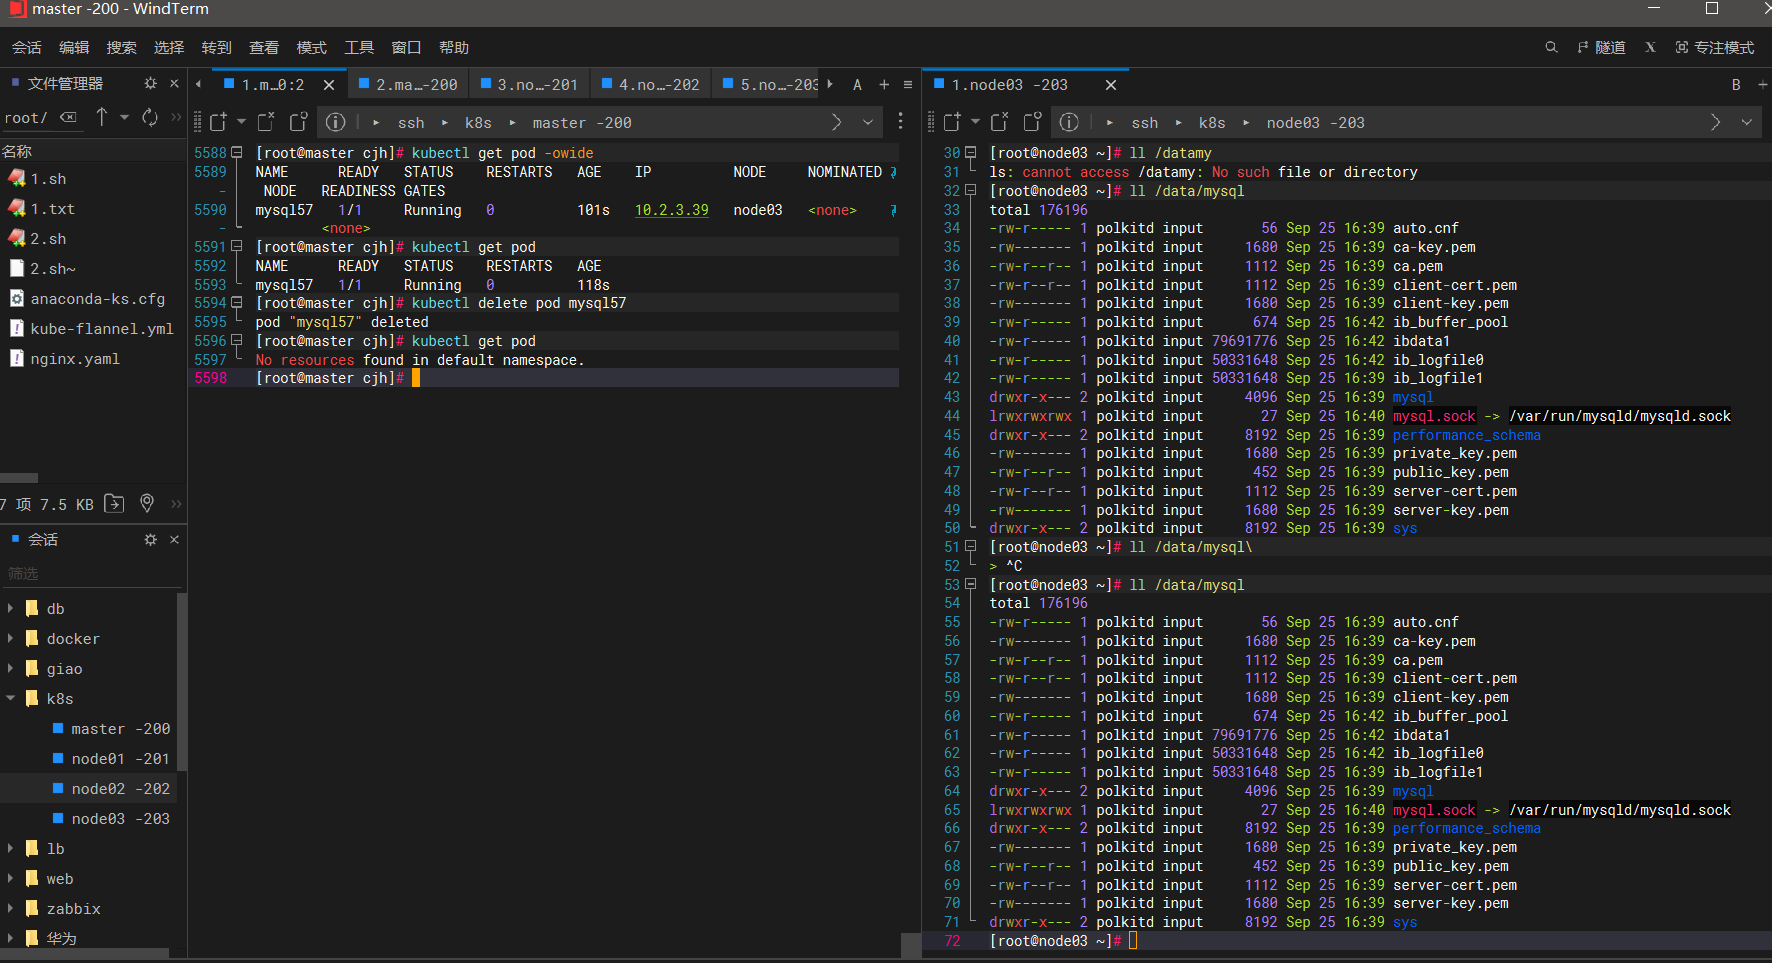This screenshot has width=1772, height=963.
Task: Duplicate session in node03 -203 toolbar
Action: pos(1032,122)
